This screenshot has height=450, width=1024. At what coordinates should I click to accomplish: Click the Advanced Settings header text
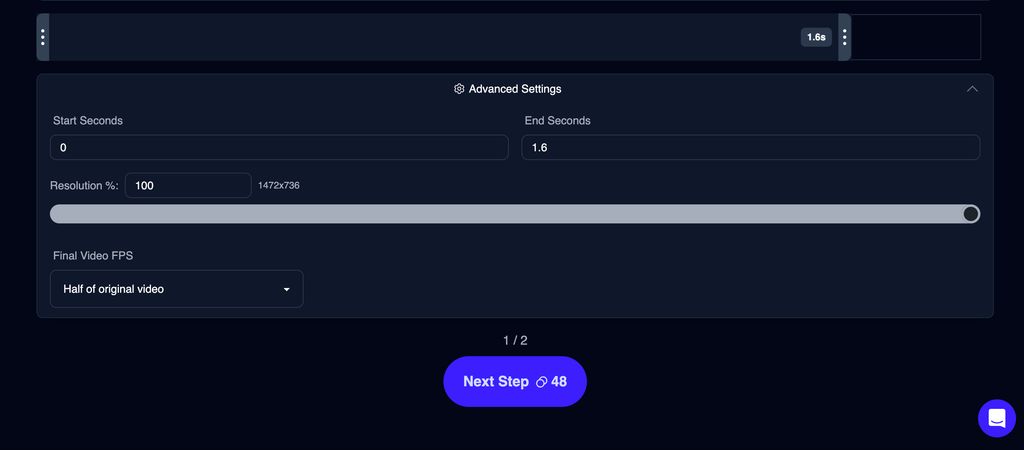point(515,89)
